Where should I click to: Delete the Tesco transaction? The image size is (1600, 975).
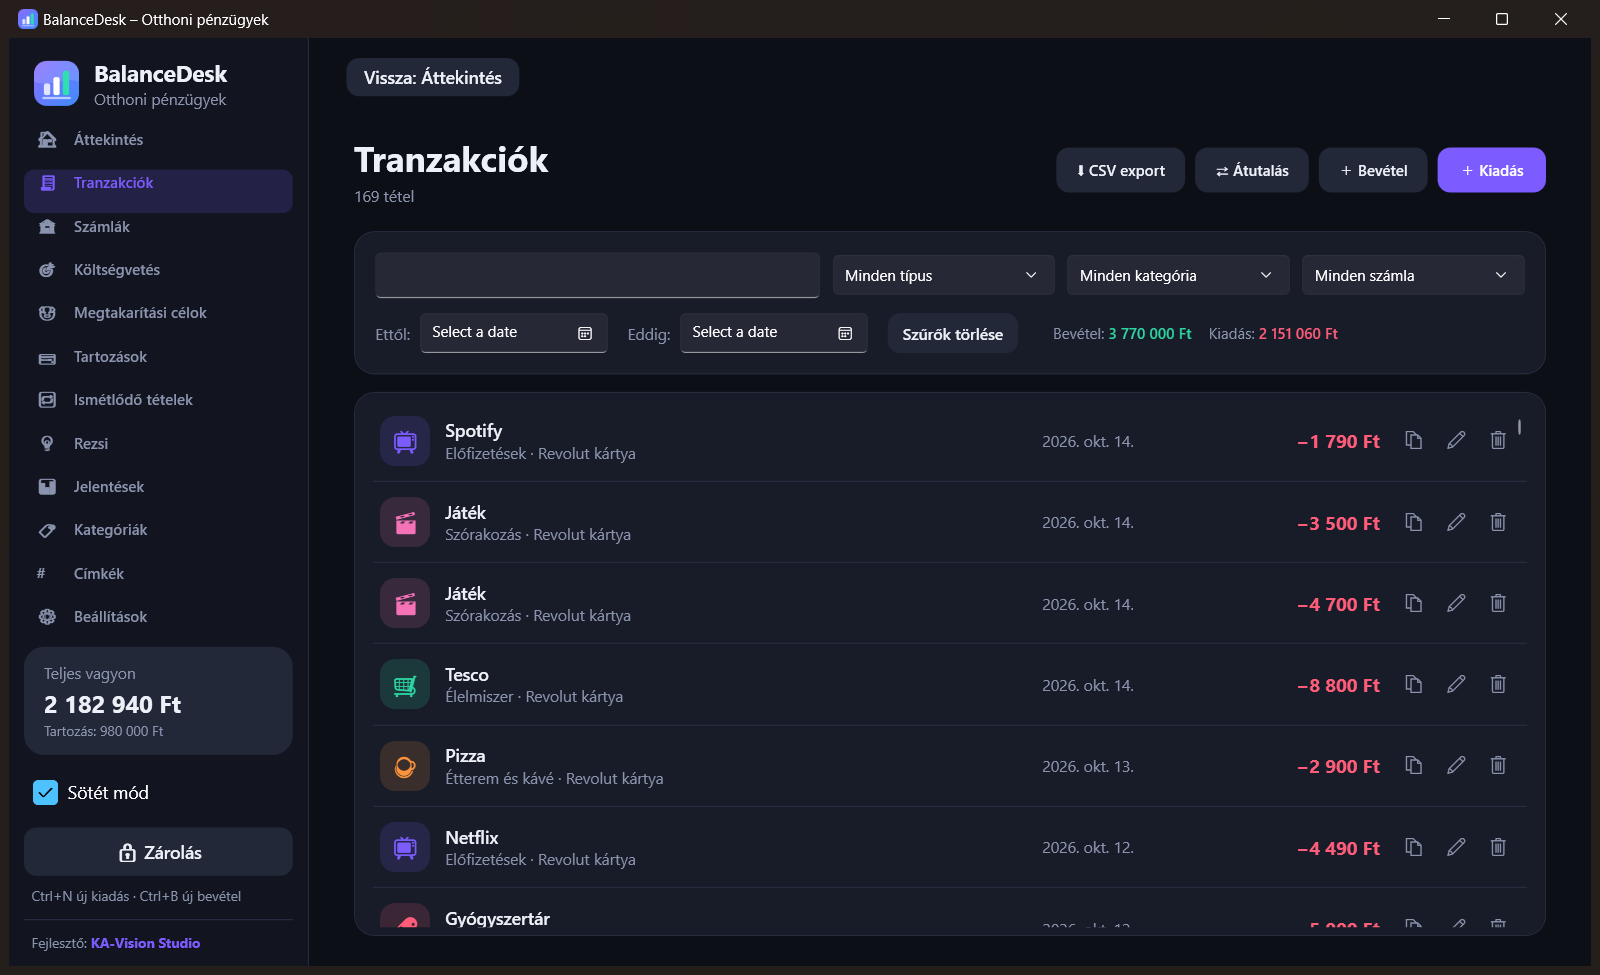[1498, 684]
